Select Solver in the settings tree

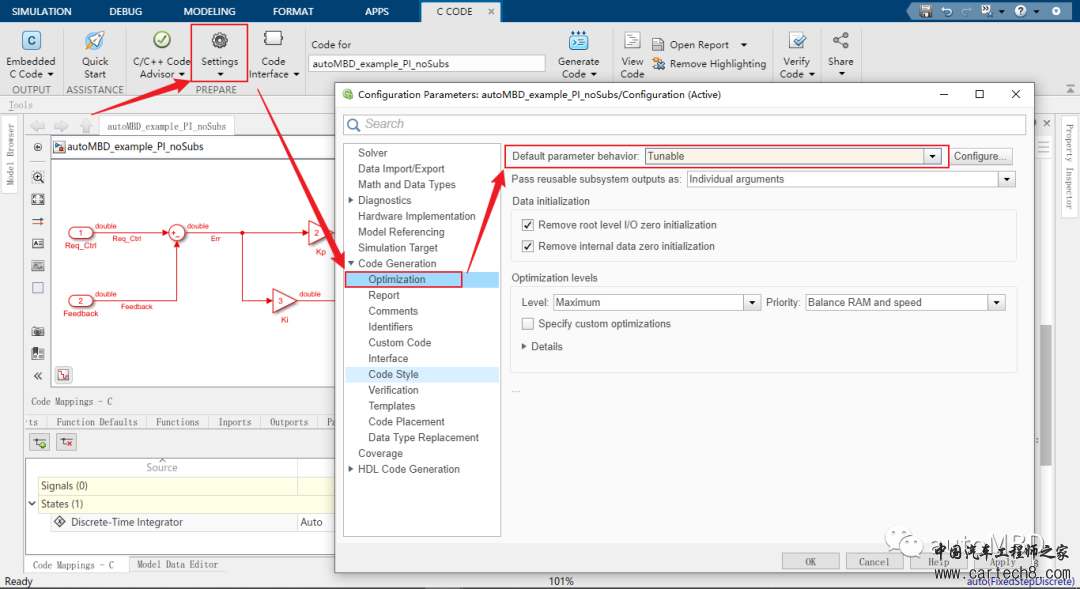click(x=373, y=153)
